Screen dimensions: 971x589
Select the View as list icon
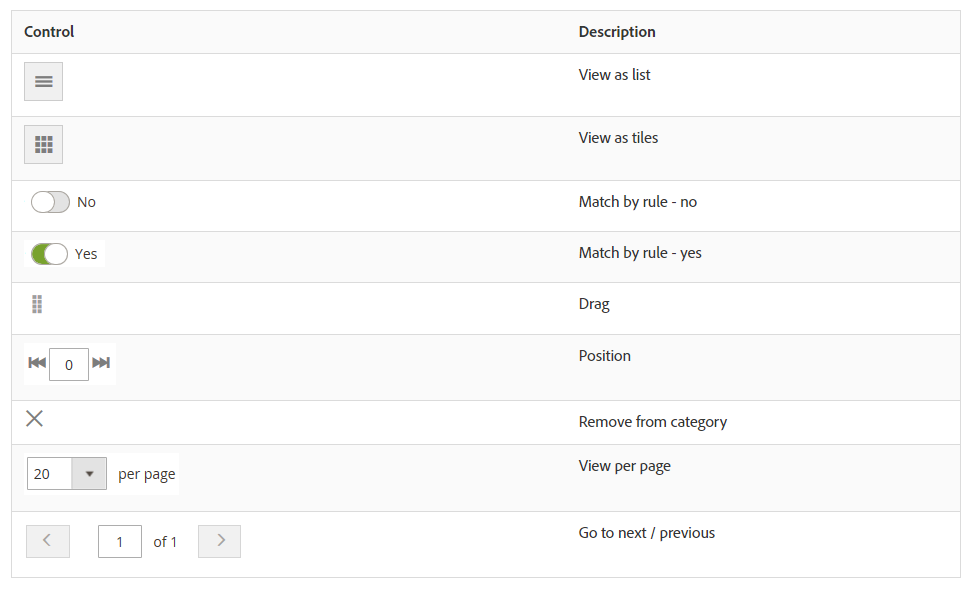tap(43, 81)
